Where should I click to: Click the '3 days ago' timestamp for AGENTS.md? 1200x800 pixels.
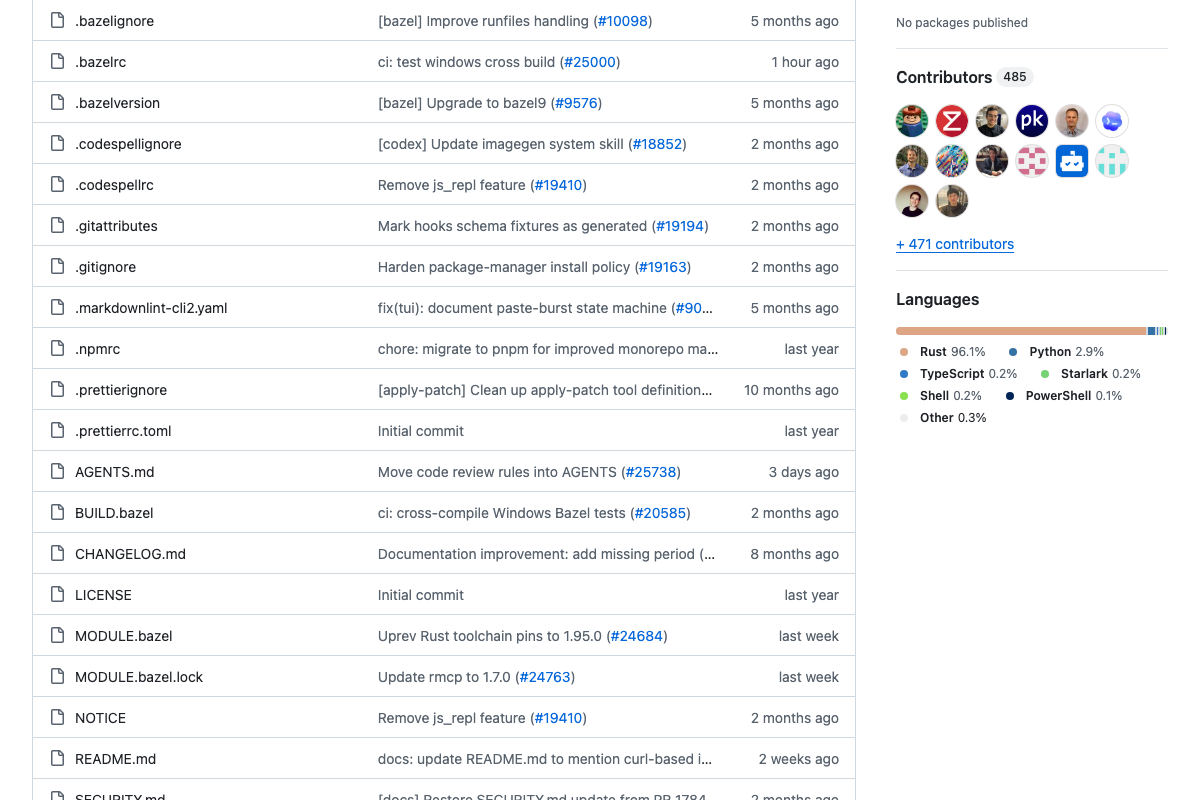pos(804,472)
